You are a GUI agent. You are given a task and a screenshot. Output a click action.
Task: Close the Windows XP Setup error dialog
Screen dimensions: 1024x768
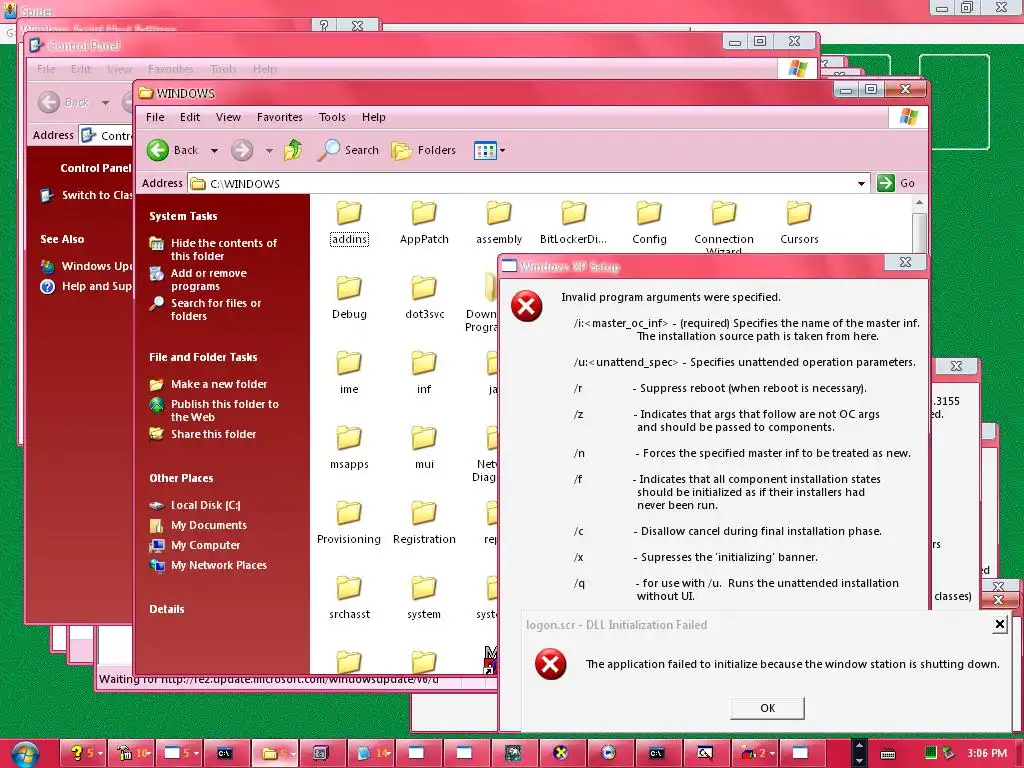coord(905,262)
